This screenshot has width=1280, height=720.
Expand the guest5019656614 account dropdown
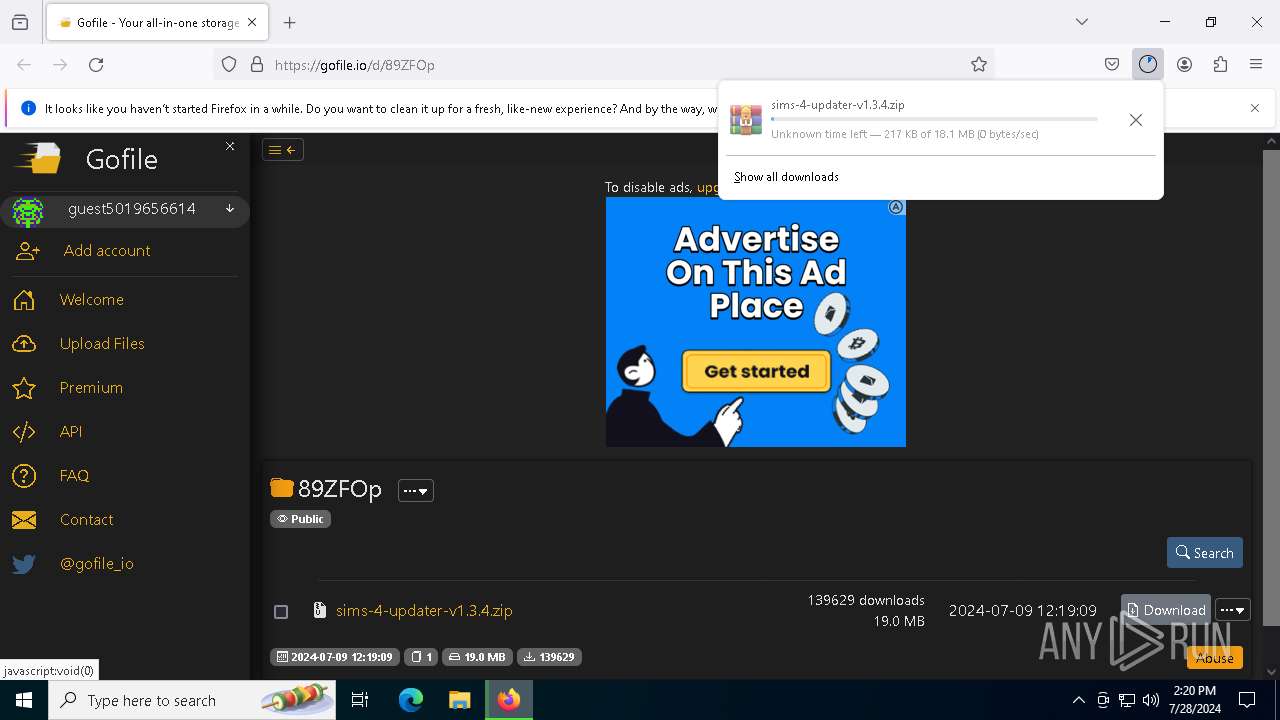(x=230, y=209)
